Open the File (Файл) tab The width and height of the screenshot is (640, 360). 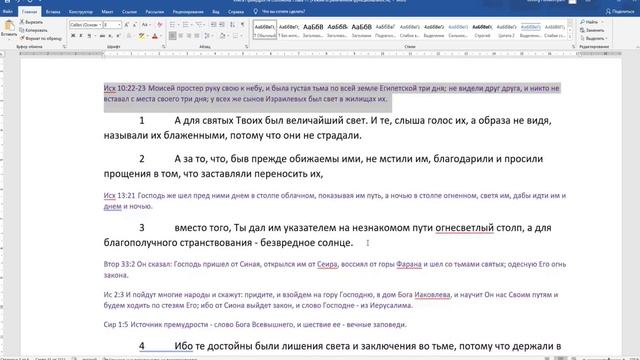tap(7, 11)
